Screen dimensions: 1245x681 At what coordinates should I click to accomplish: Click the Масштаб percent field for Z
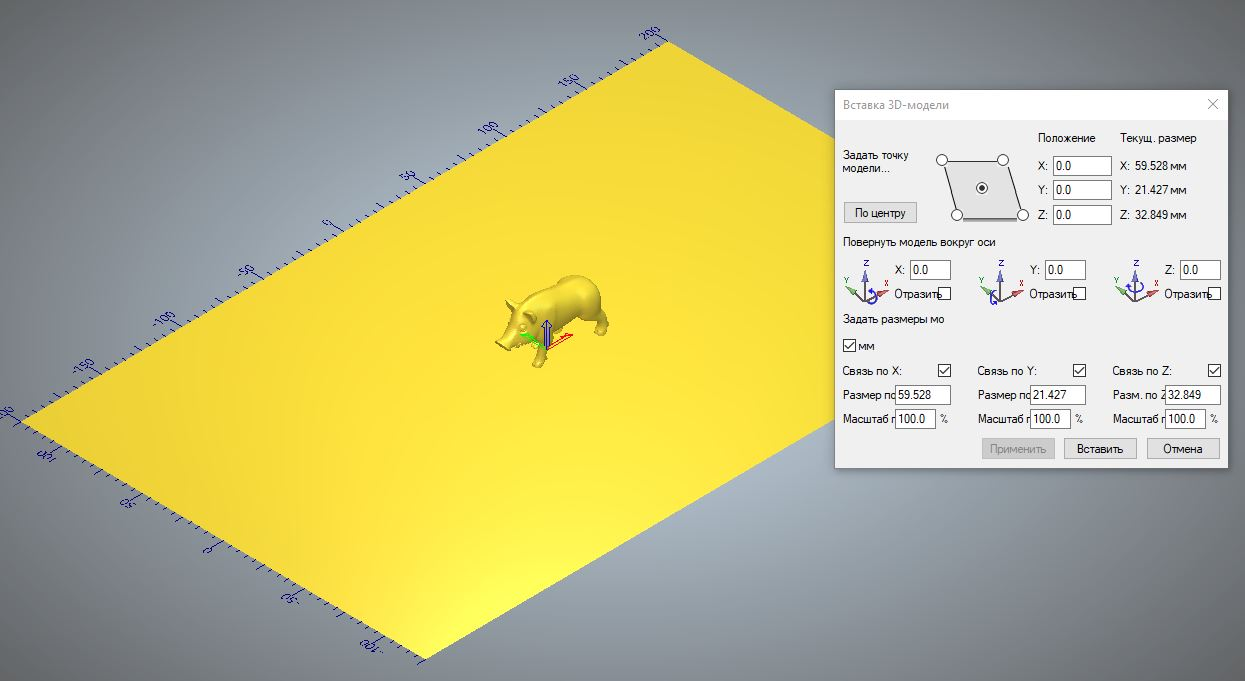pos(1186,419)
